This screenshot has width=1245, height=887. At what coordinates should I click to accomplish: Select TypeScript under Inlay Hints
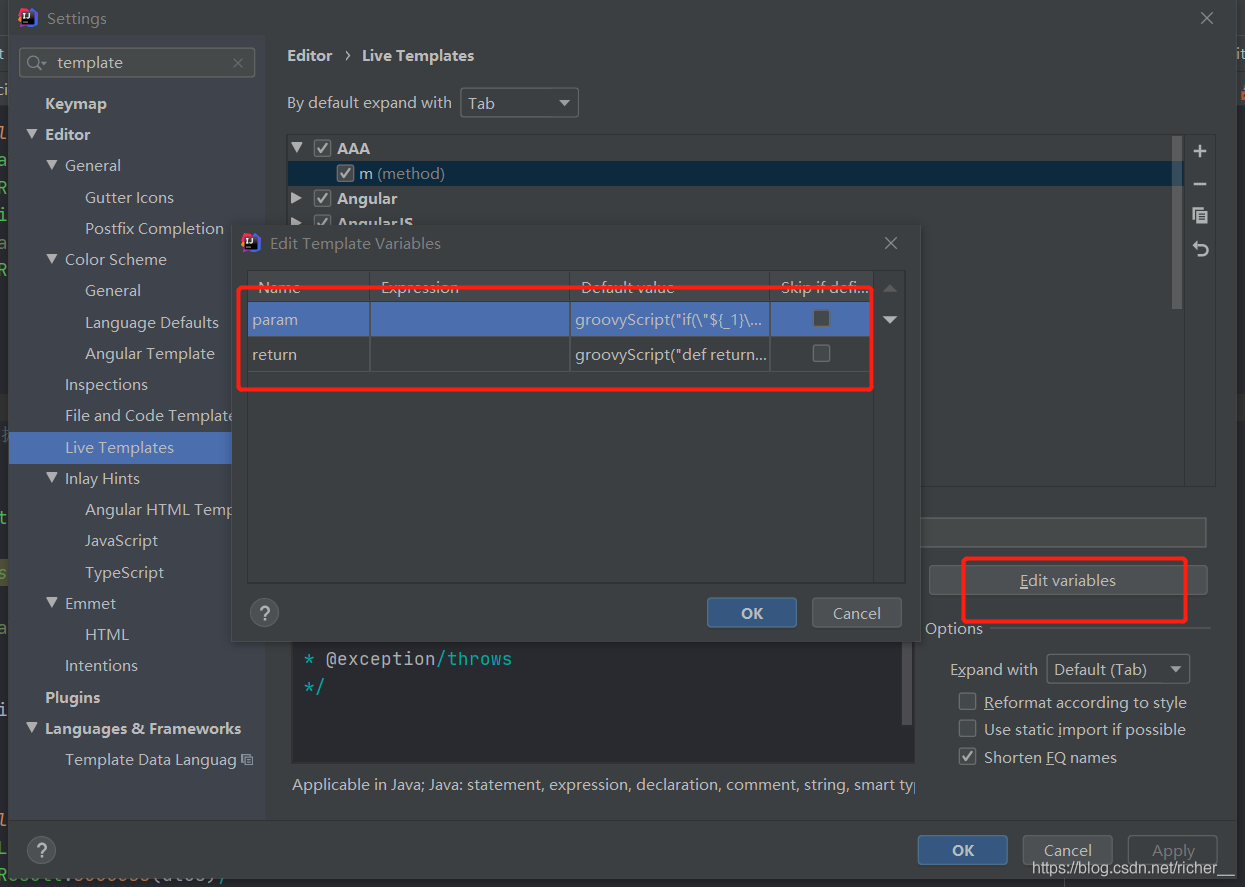tap(125, 573)
